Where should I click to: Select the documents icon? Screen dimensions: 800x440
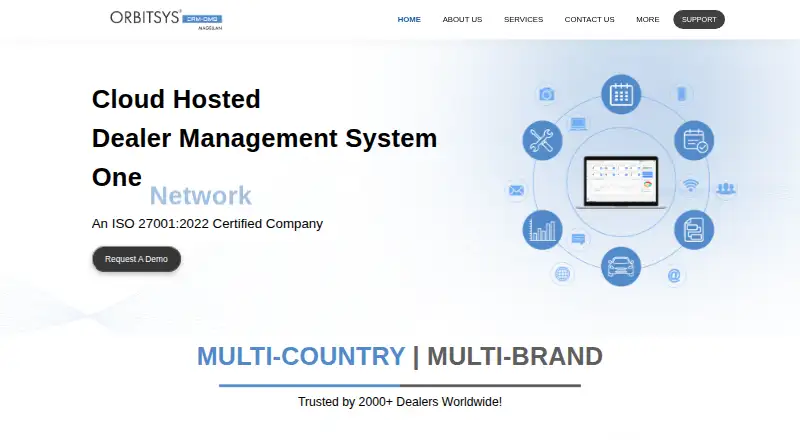pos(694,230)
